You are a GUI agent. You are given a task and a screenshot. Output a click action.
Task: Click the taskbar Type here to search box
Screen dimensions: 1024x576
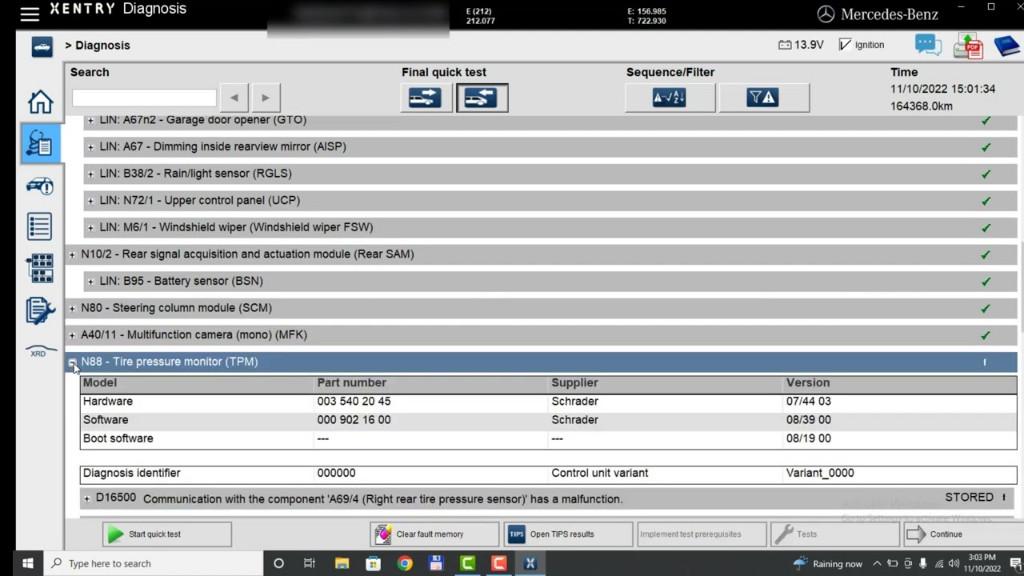(x=153, y=563)
